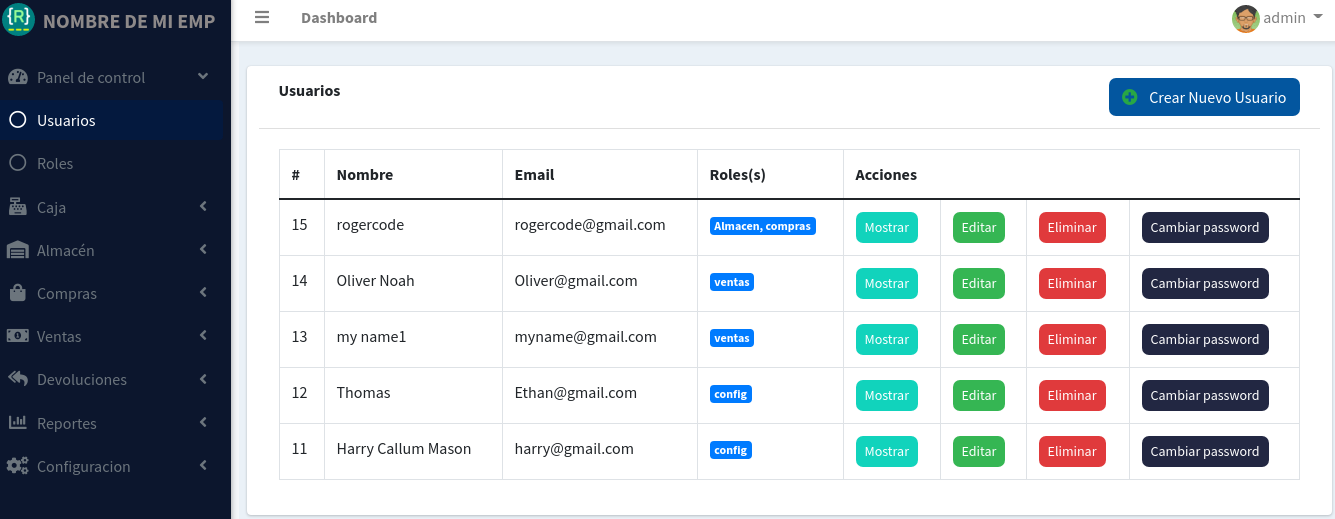Click the Almacén warehouse icon
The height and width of the screenshot is (519, 1335).
17,250
